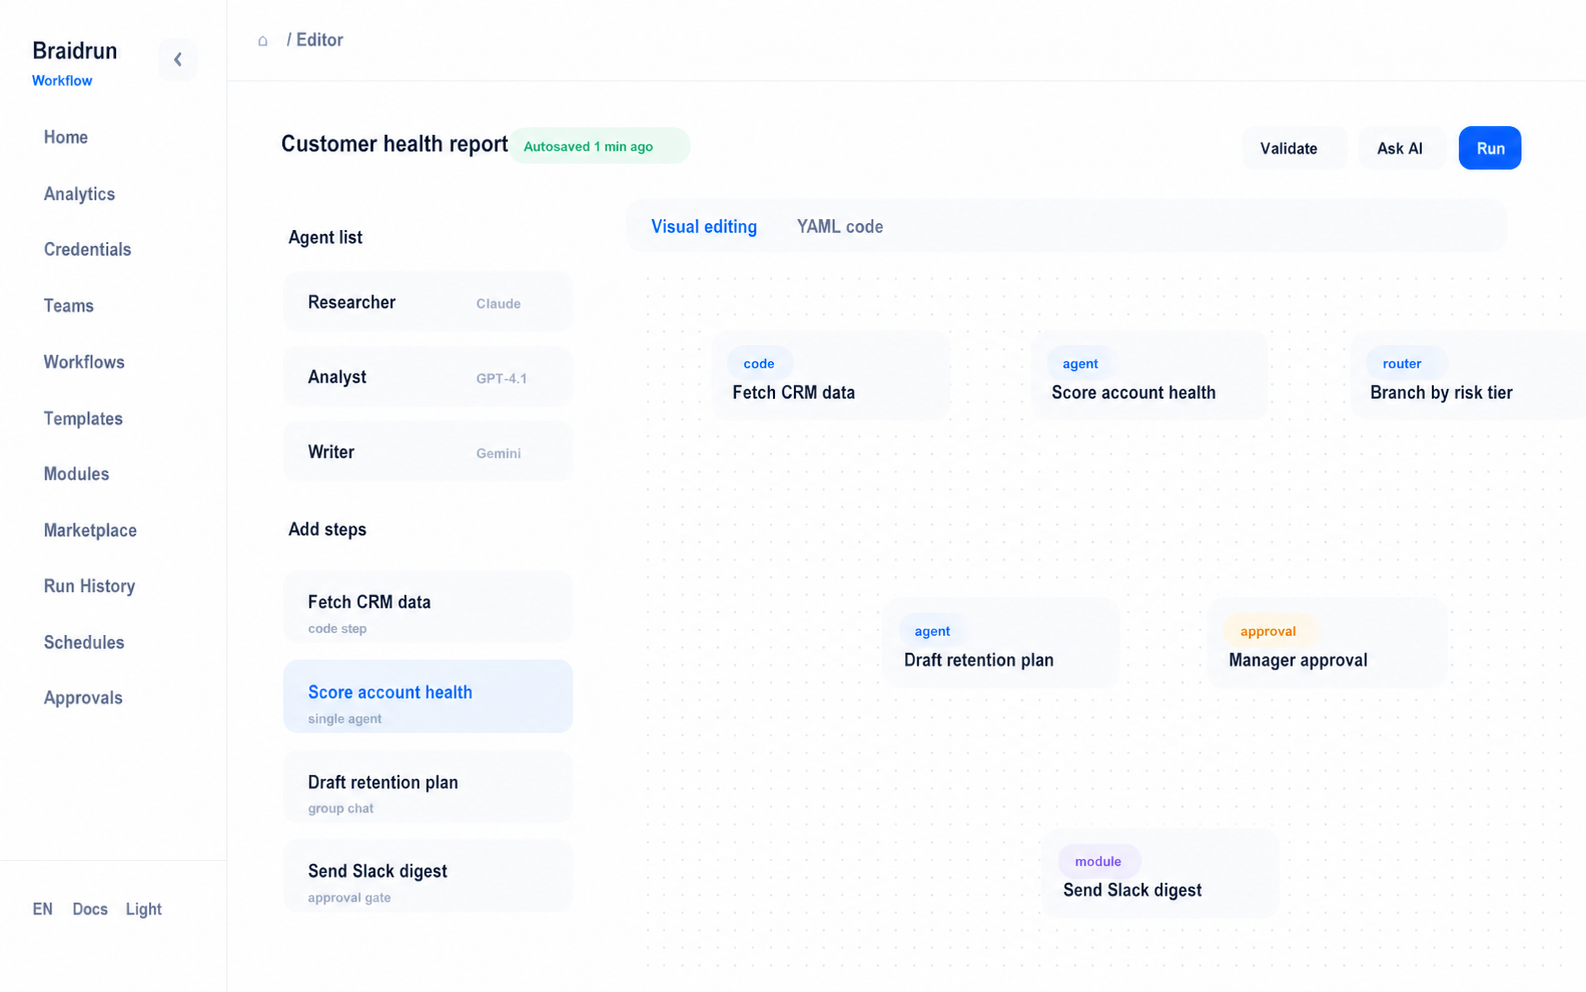This screenshot has width=1586, height=992.
Task: Collapse the sidebar with the chevron icon
Action: (178, 60)
